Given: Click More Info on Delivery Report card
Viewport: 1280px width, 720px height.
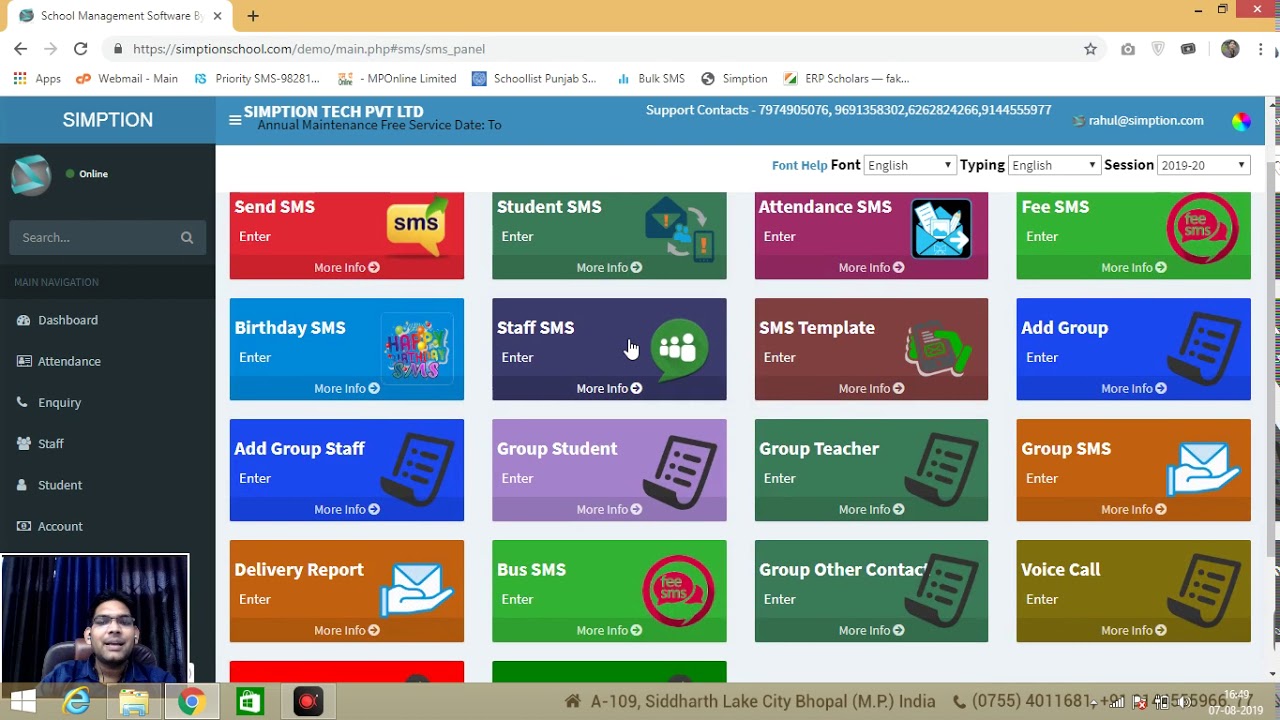Looking at the screenshot, I should click(347, 631).
